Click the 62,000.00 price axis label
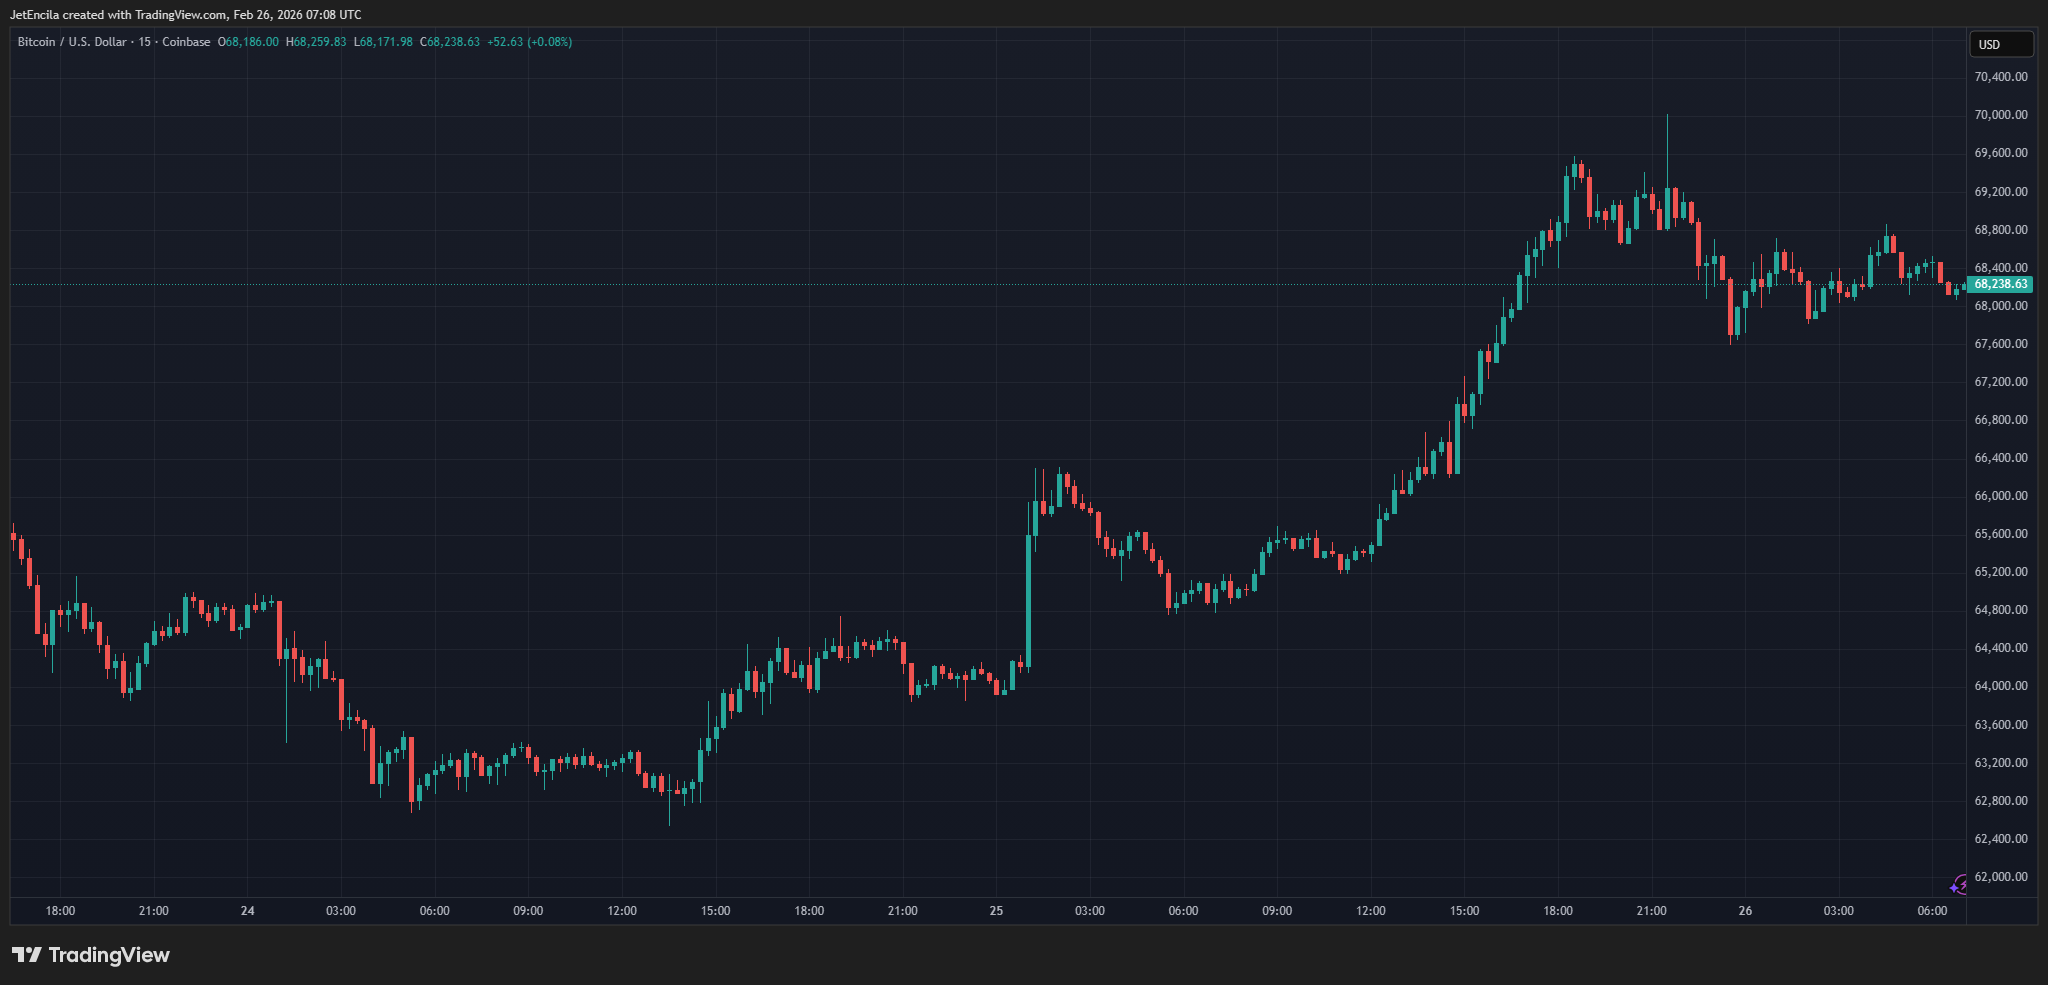Image resolution: width=2048 pixels, height=985 pixels. point(2000,877)
